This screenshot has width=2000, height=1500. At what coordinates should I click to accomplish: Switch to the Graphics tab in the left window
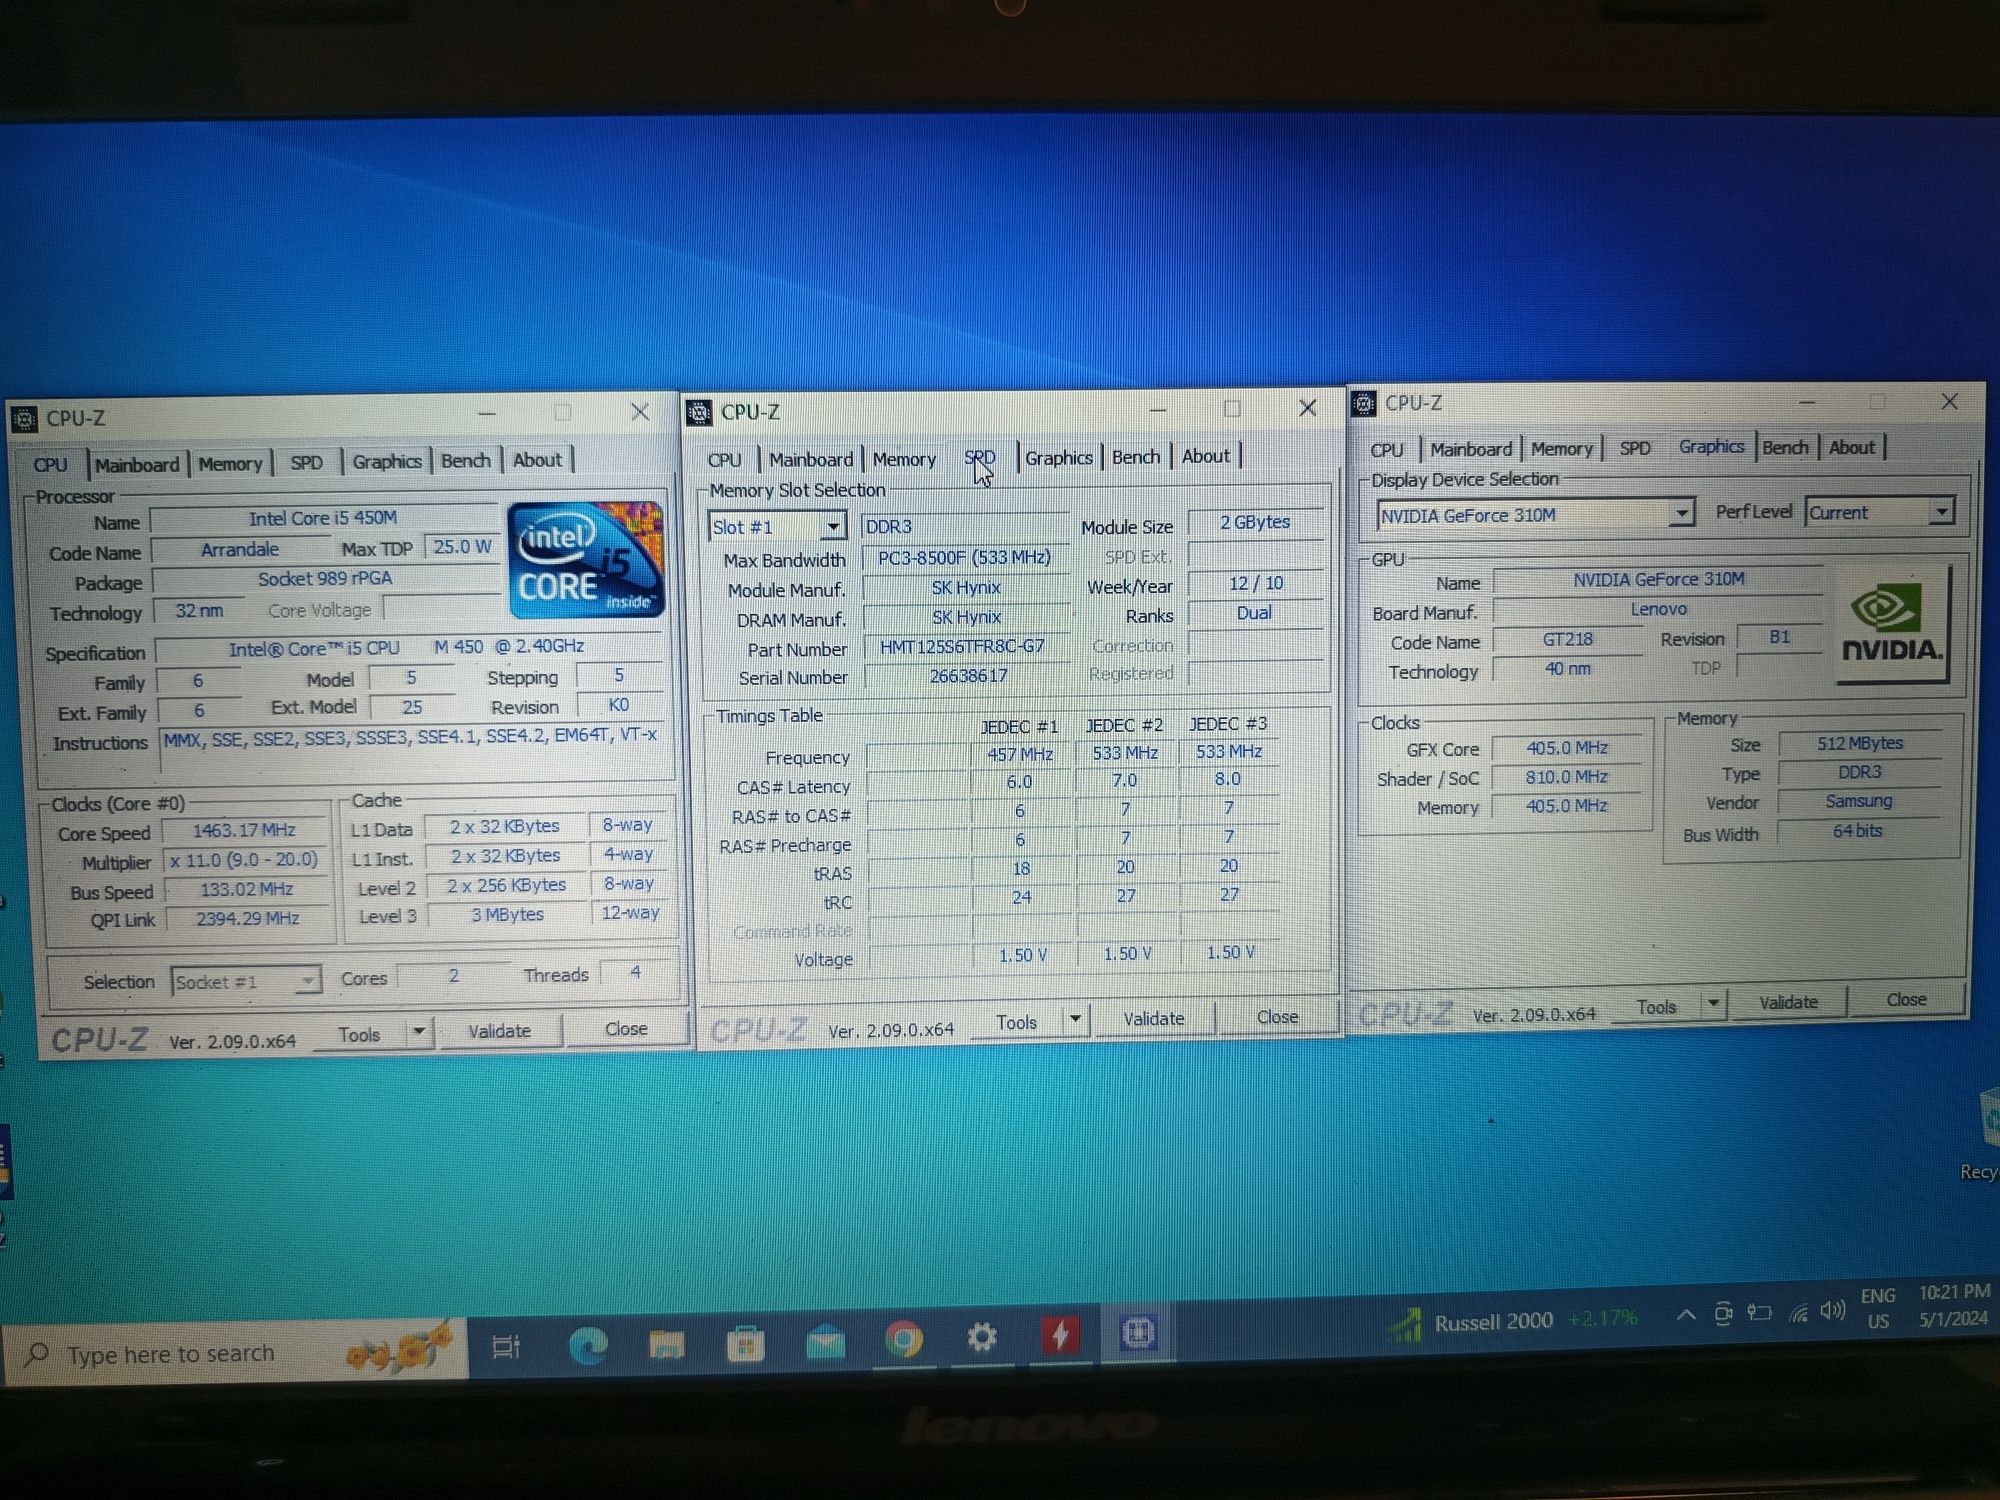click(386, 461)
